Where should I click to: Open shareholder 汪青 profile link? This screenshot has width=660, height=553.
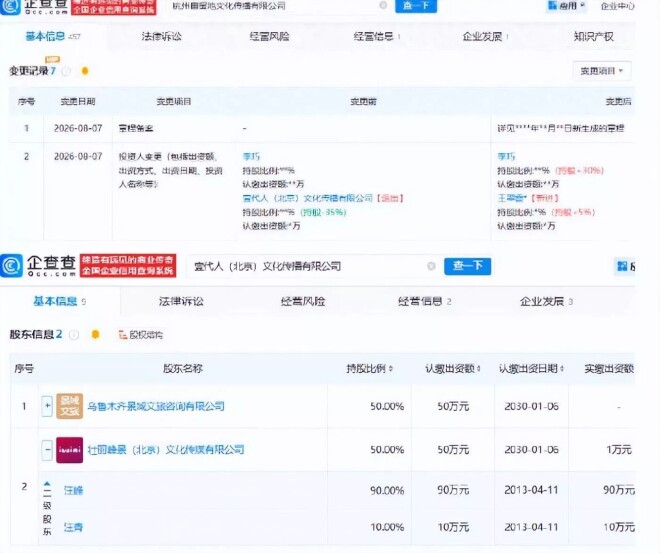point(73,527)
